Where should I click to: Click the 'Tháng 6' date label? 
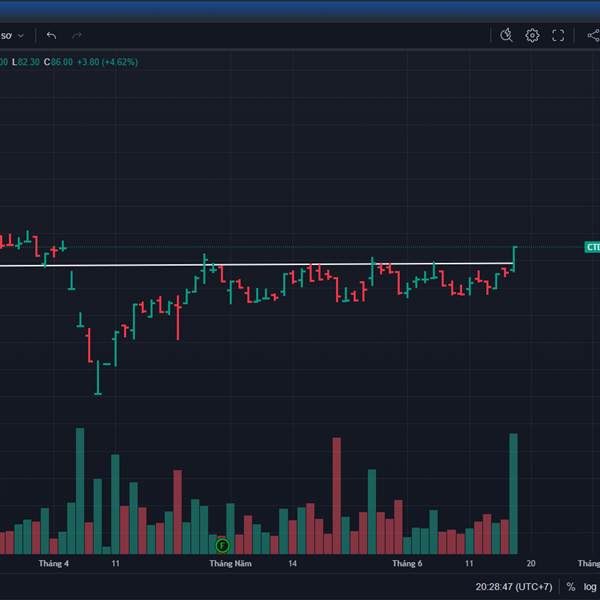tap(407, 563)
